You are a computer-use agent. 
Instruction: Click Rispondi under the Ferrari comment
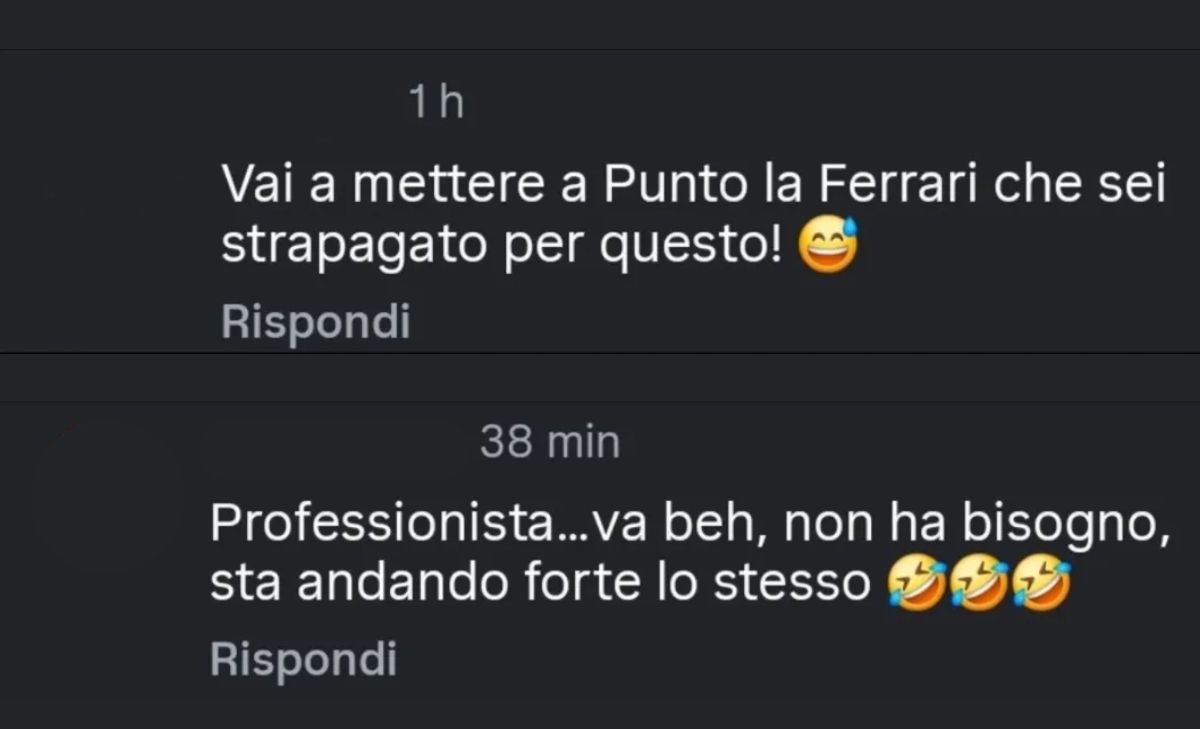pos(316,322)
